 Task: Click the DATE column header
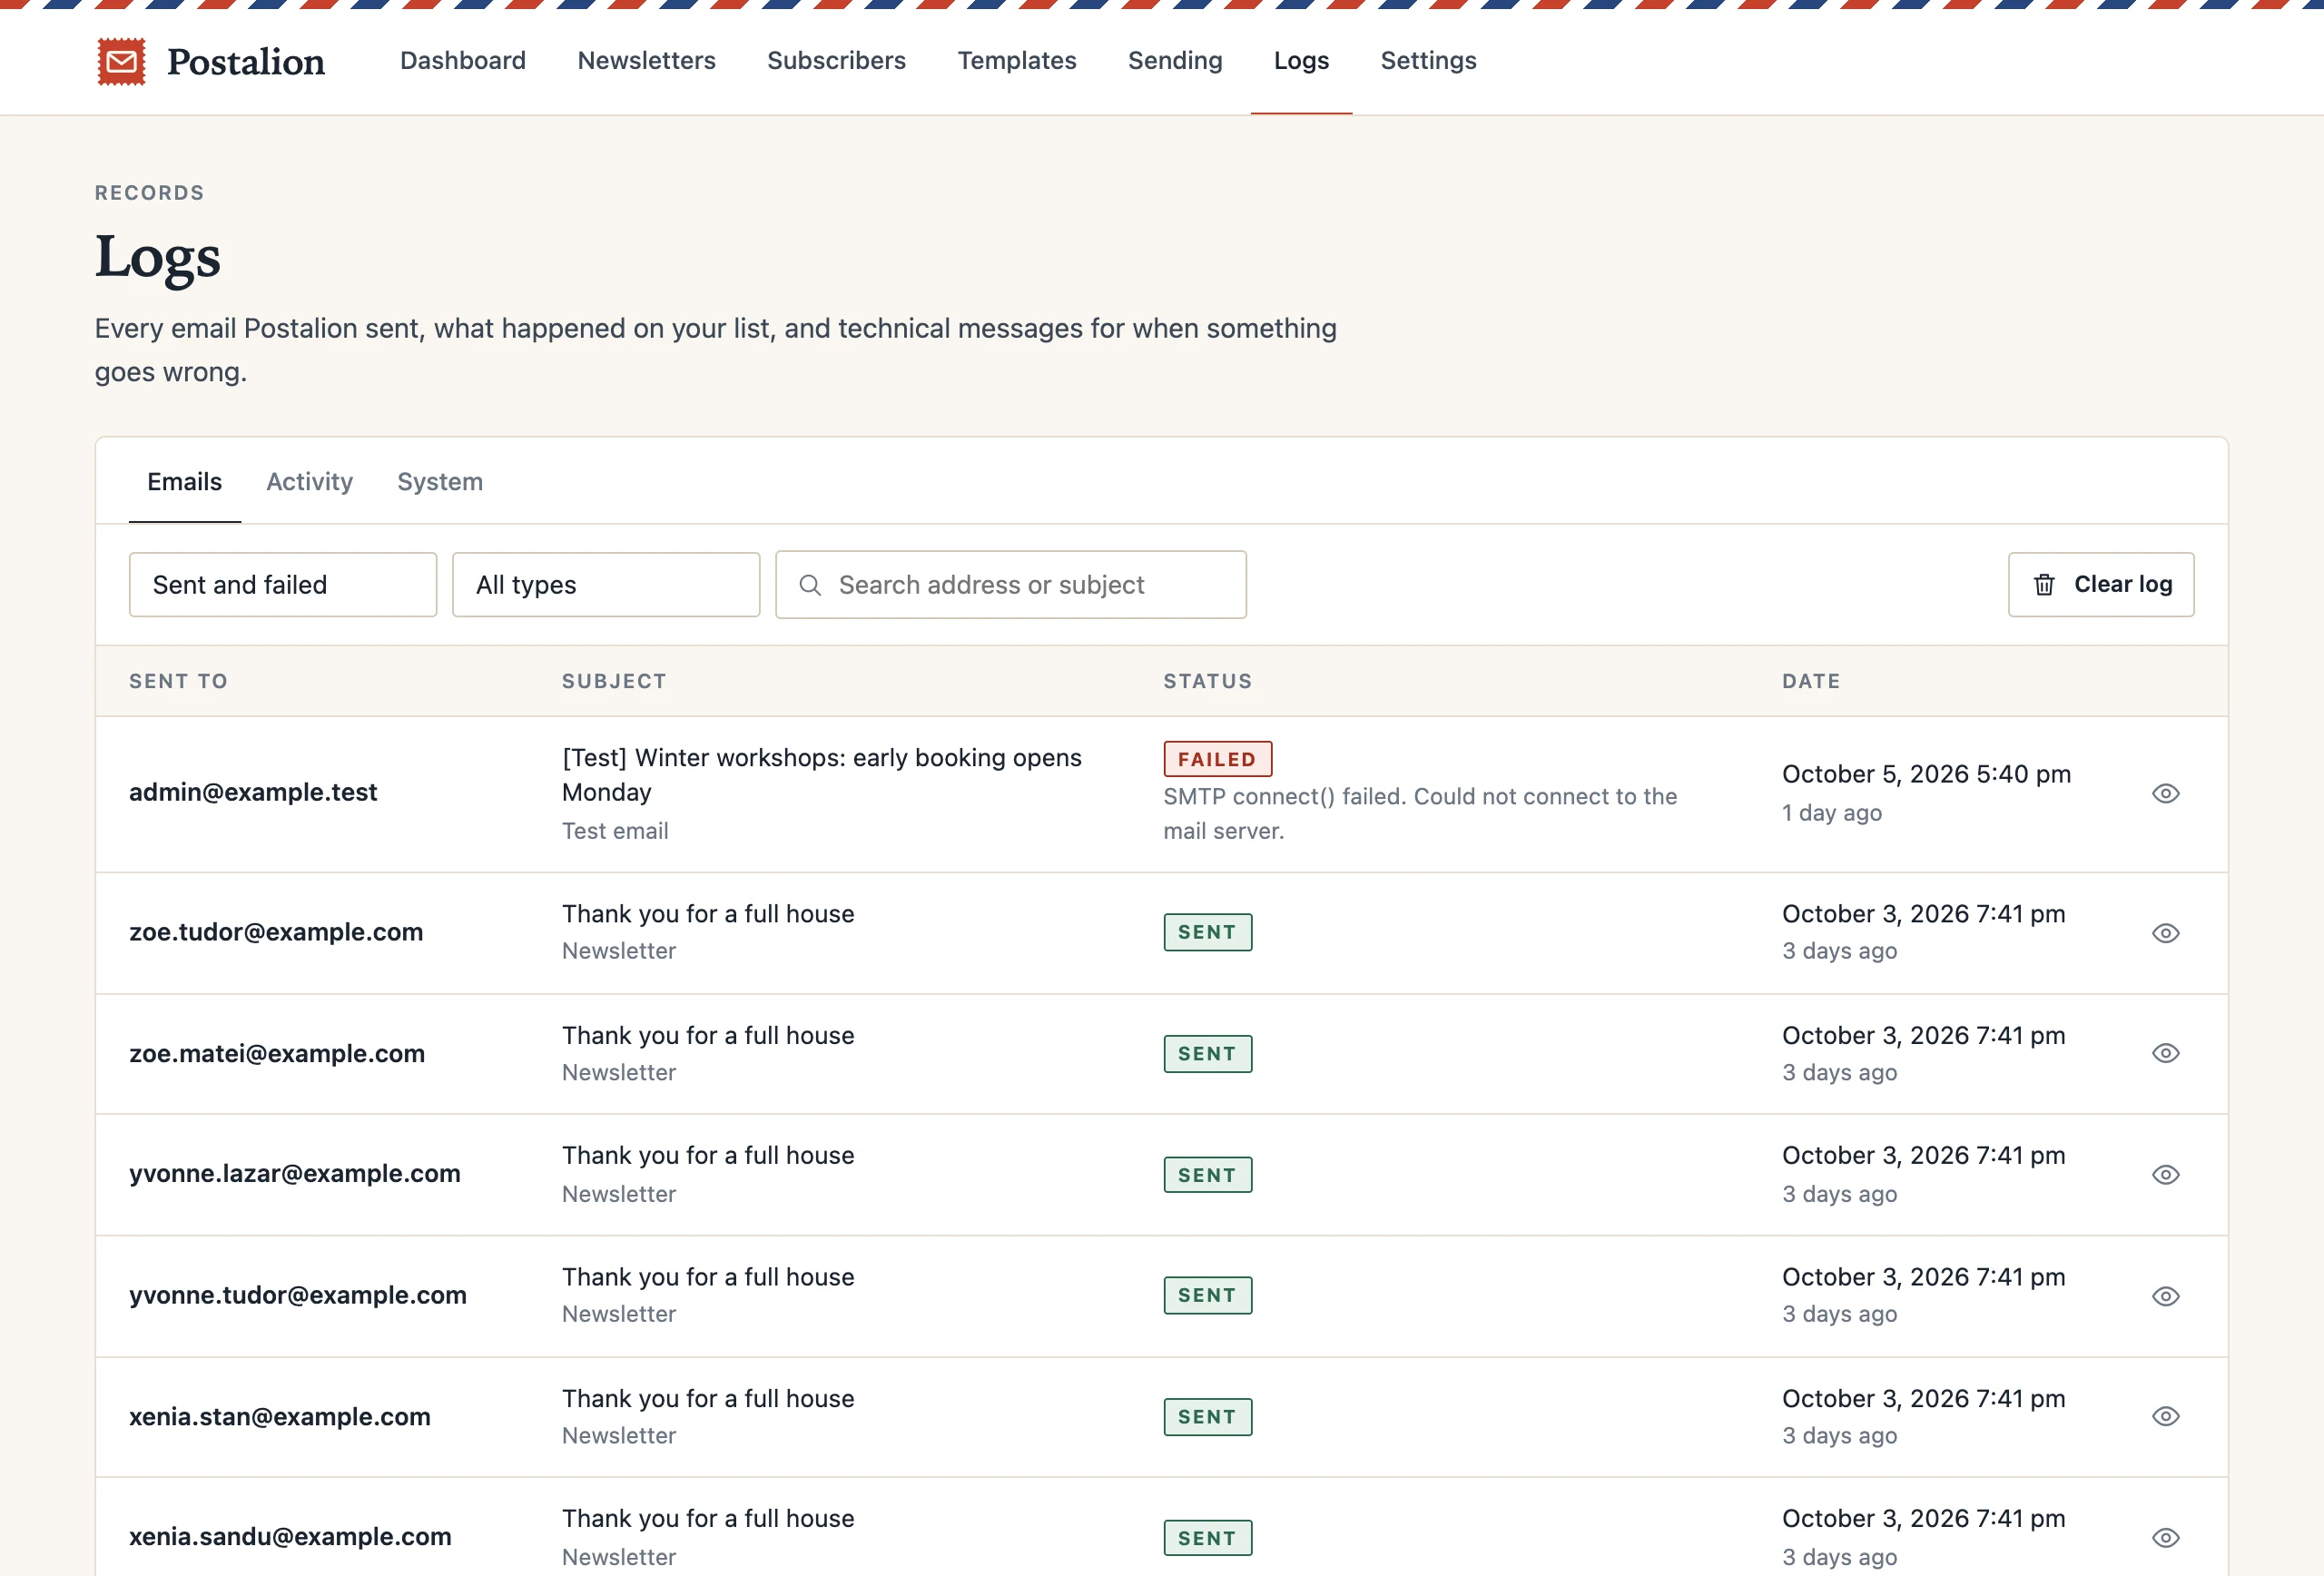(1811, 681)
